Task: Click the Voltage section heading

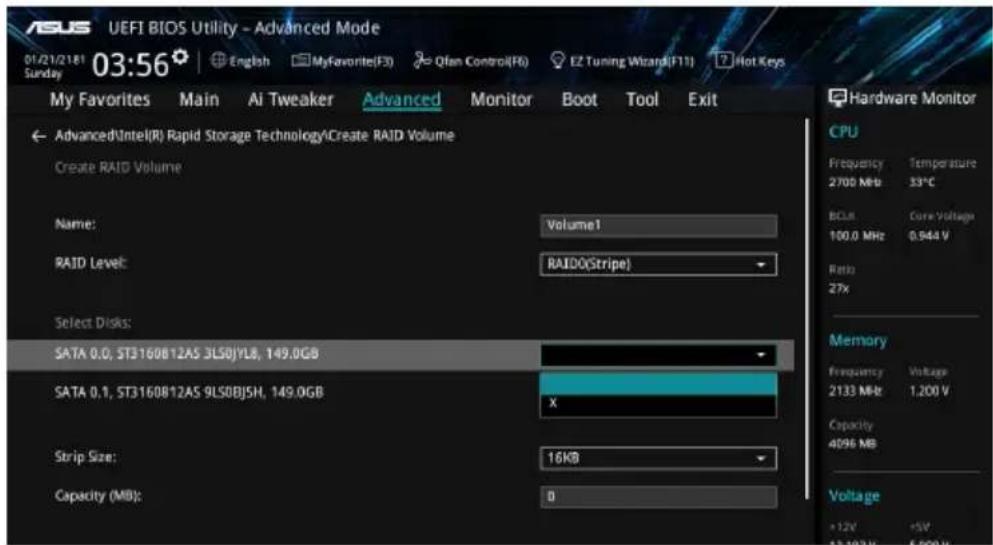Action: point(854,496)
